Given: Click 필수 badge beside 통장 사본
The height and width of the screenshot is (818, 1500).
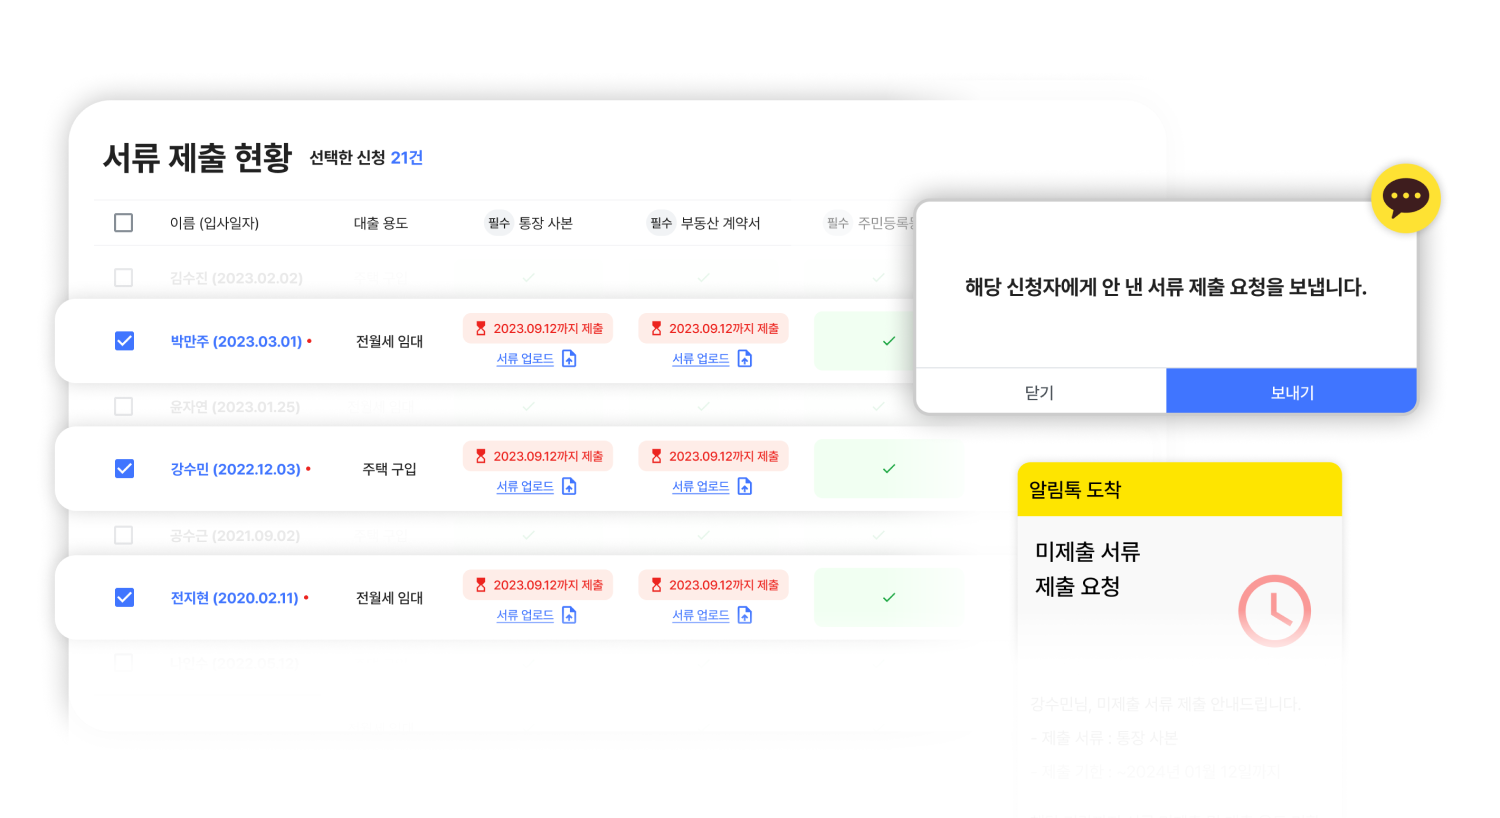Looking at the screenshot, I should click(499, 223).
